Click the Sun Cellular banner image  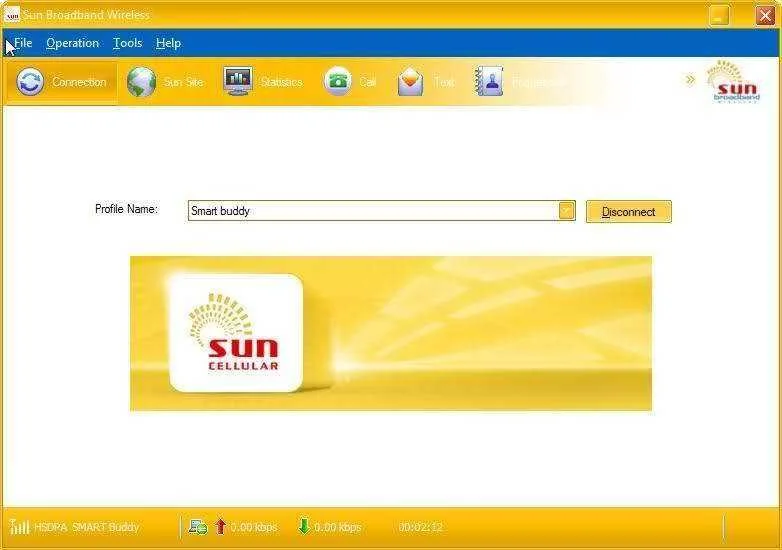coord(391,334)
